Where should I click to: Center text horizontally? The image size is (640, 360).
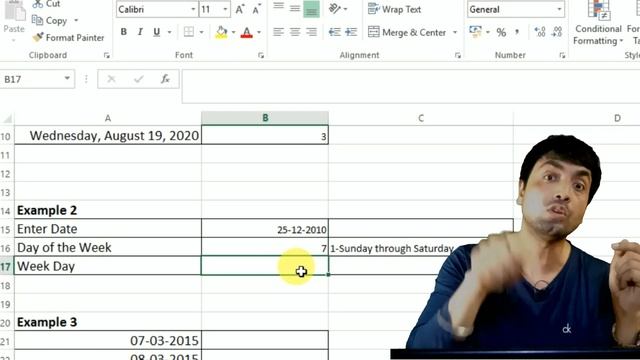(x=295, y=32)
